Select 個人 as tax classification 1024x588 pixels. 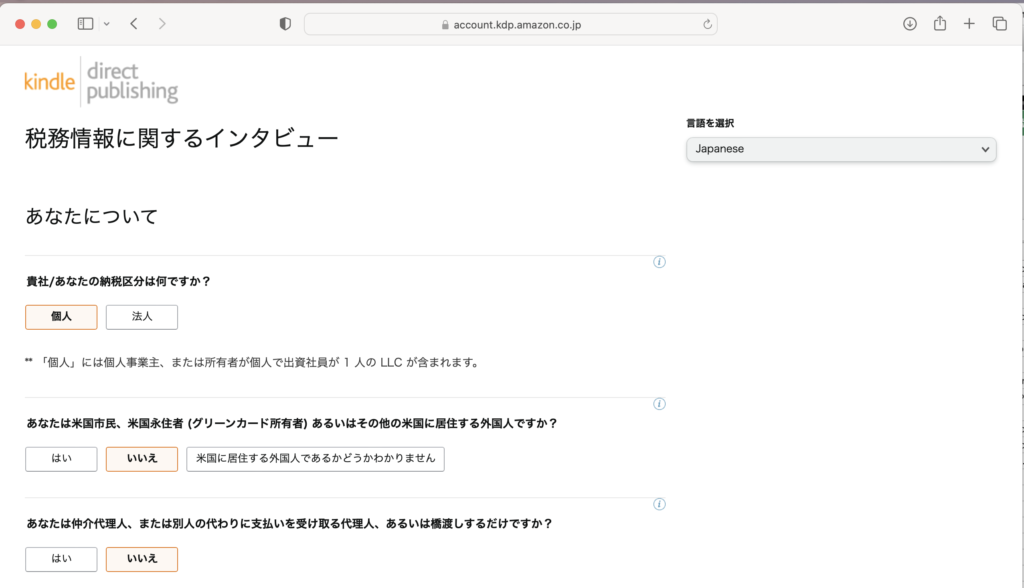click(61, 317)
